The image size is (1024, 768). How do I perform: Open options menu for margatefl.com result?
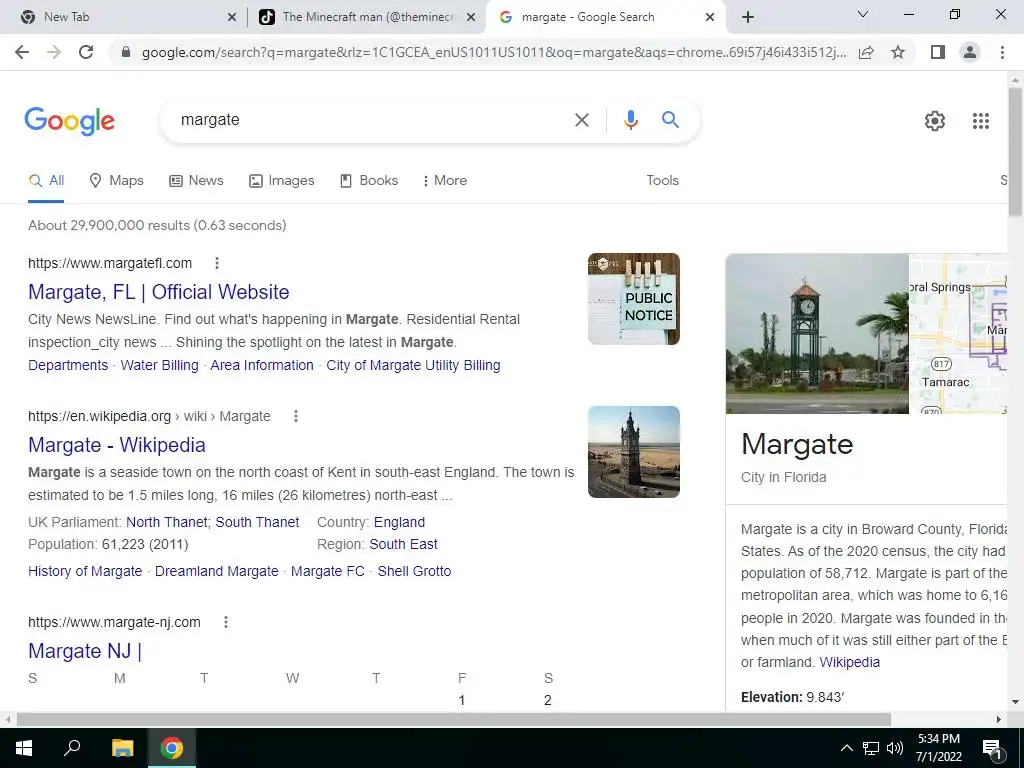217,263
